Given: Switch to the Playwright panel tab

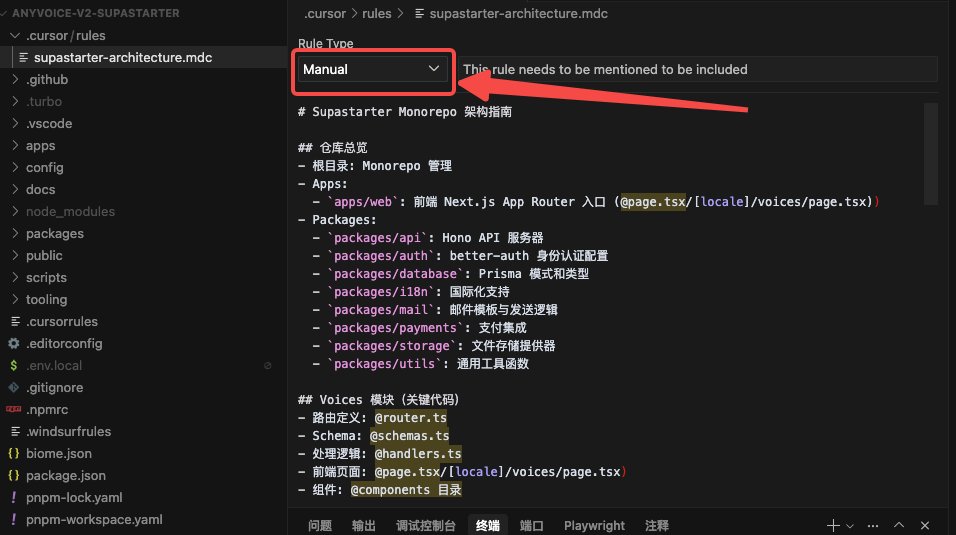Looking at the screenshot, I should point(594,525).
